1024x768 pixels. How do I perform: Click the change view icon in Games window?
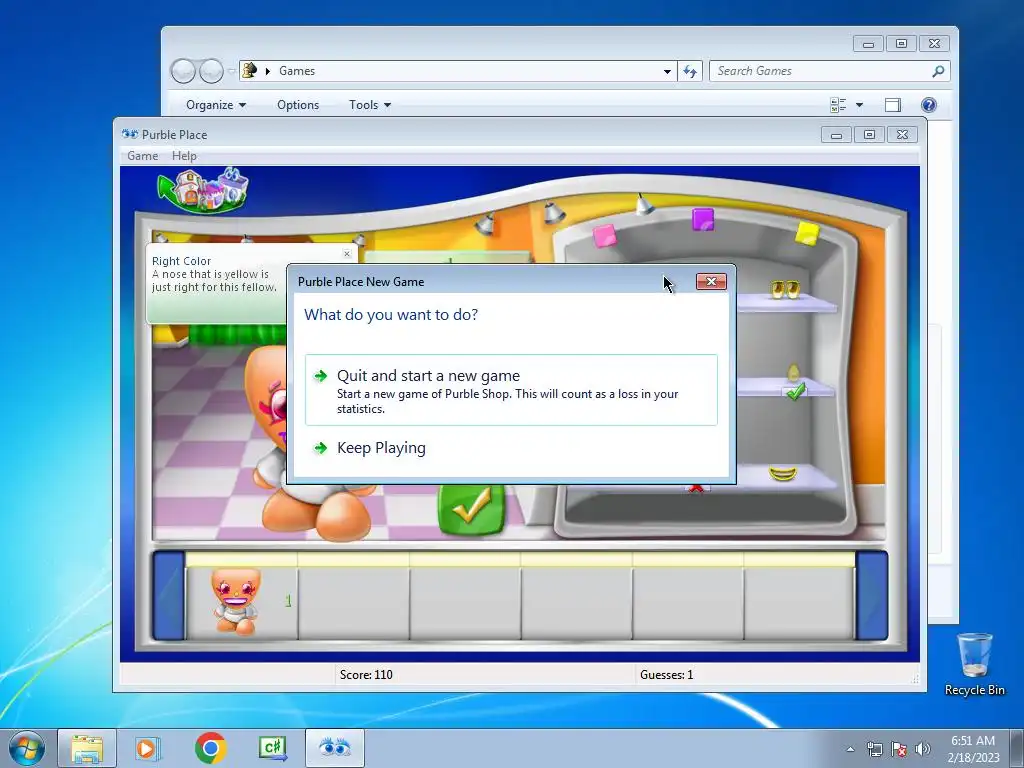tap(838, 105)
